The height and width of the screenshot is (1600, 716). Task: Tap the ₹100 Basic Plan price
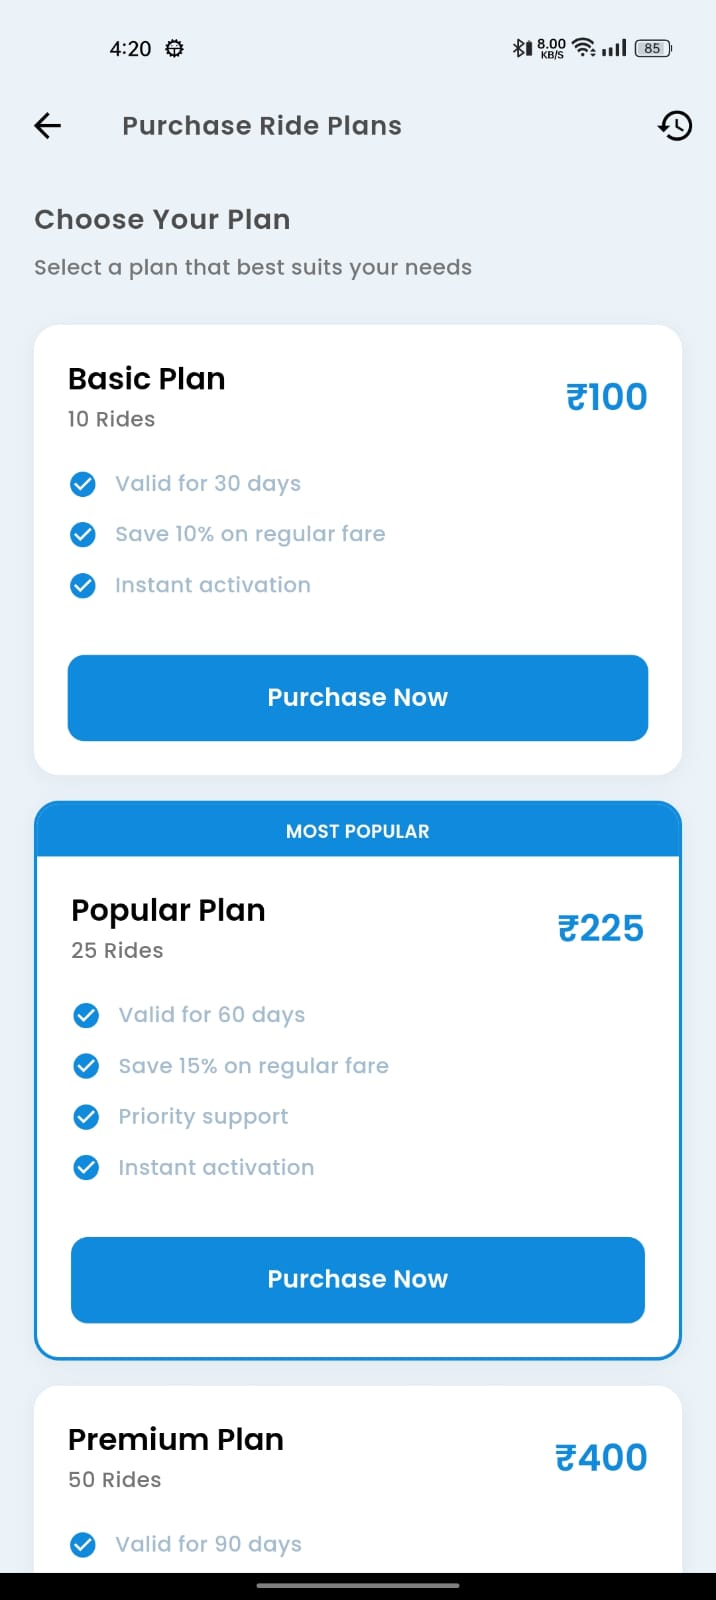pyautogui.click(x=606, y=396)
